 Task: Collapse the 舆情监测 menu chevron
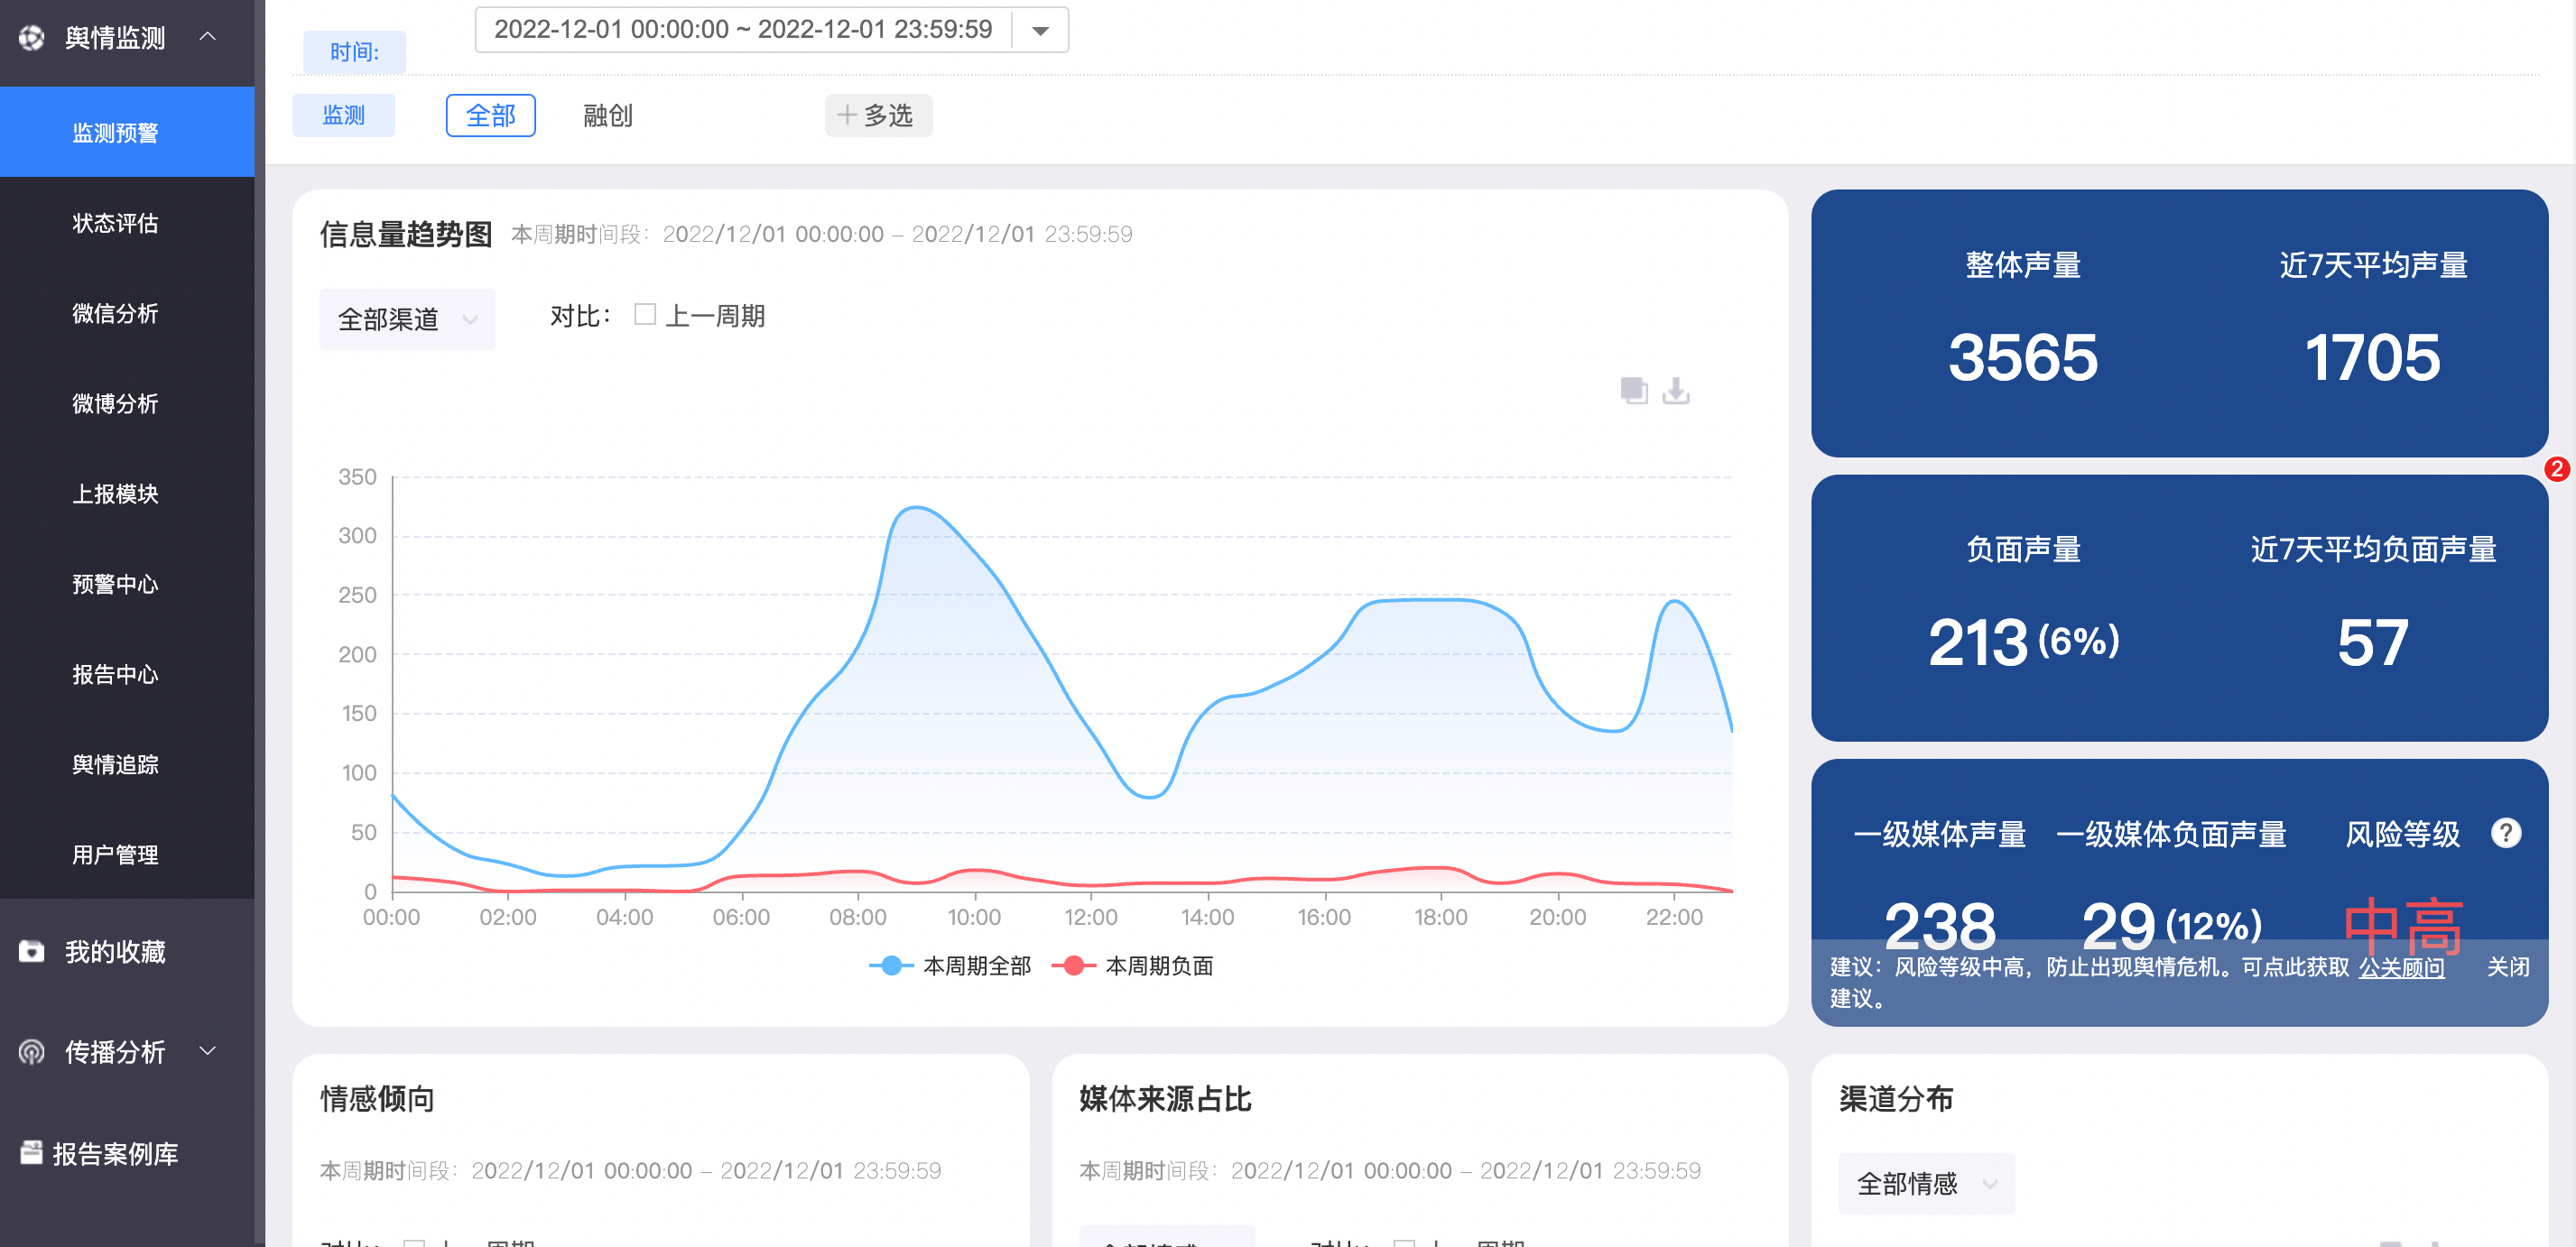coord(208,37)
